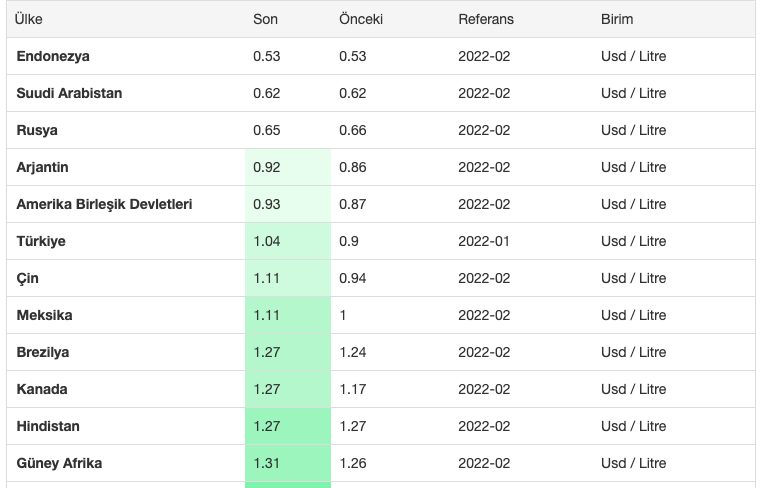Open the Brezilya country link
Image resolution: width=762 pixels, height=488 pixels.
[x=43, y=352]
